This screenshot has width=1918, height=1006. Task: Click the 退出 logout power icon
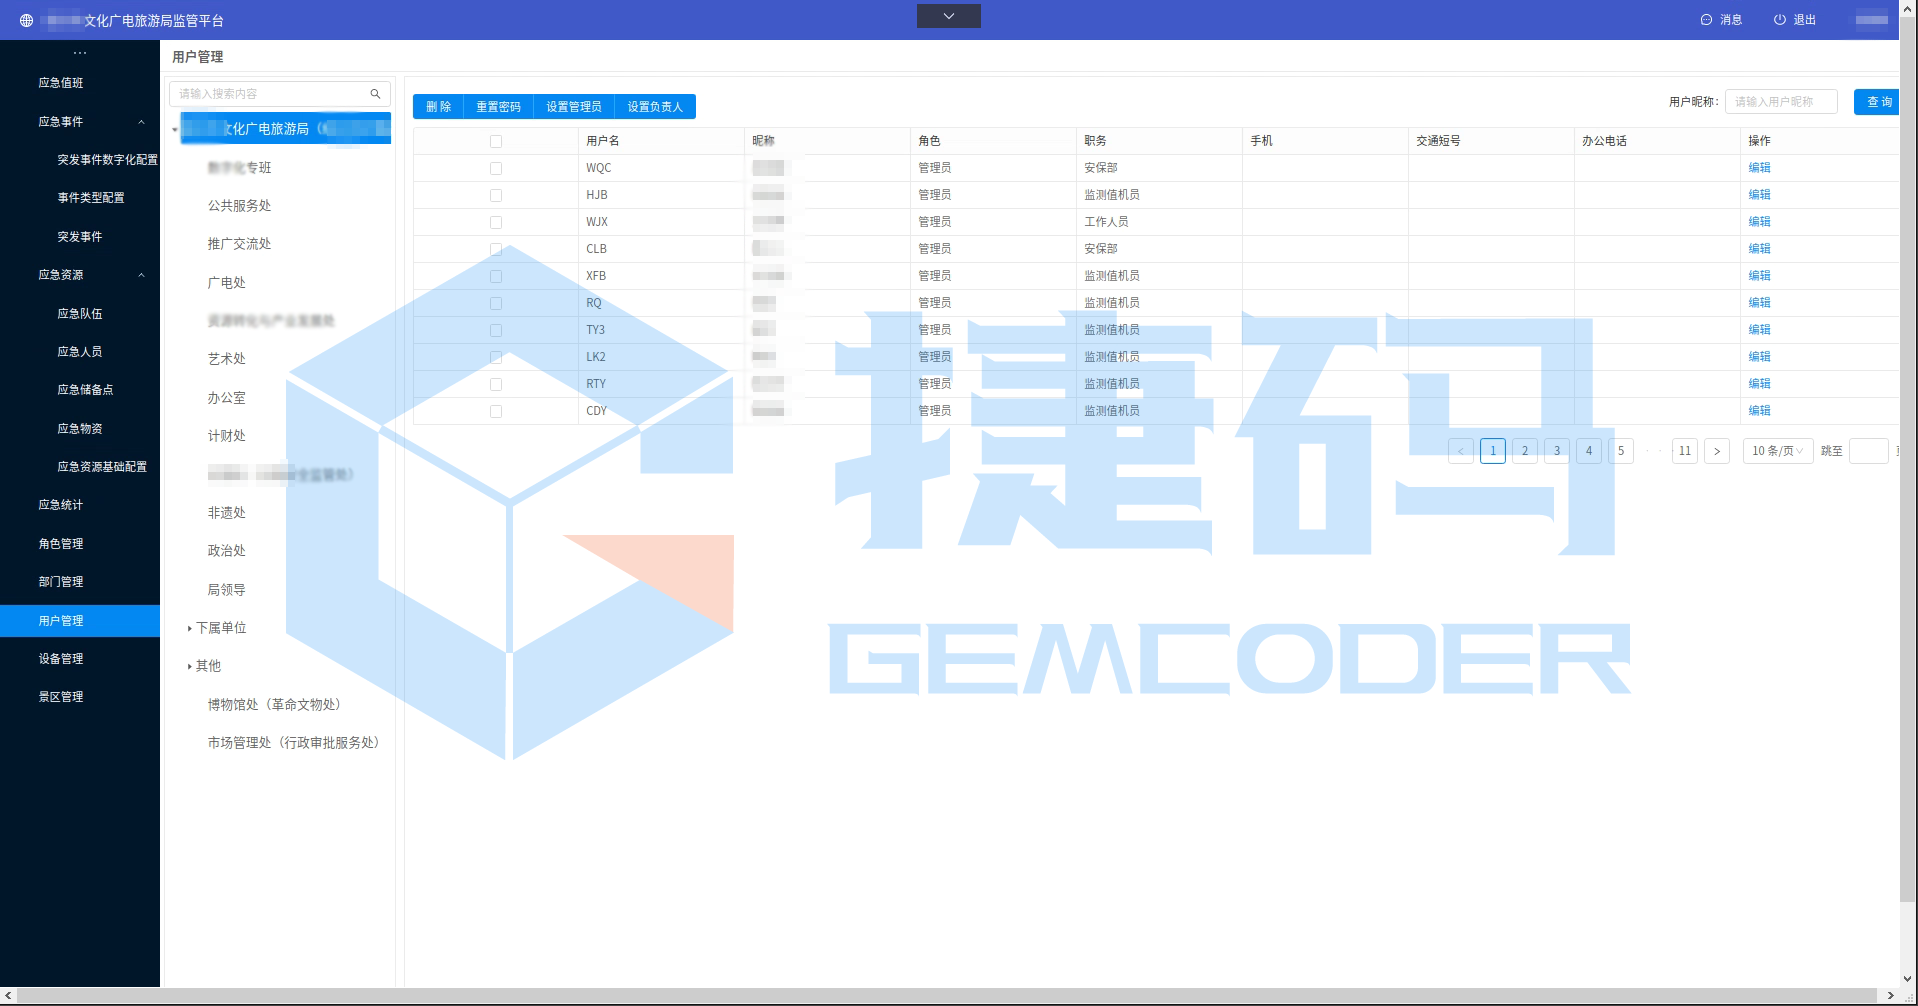pos(1779,20)
